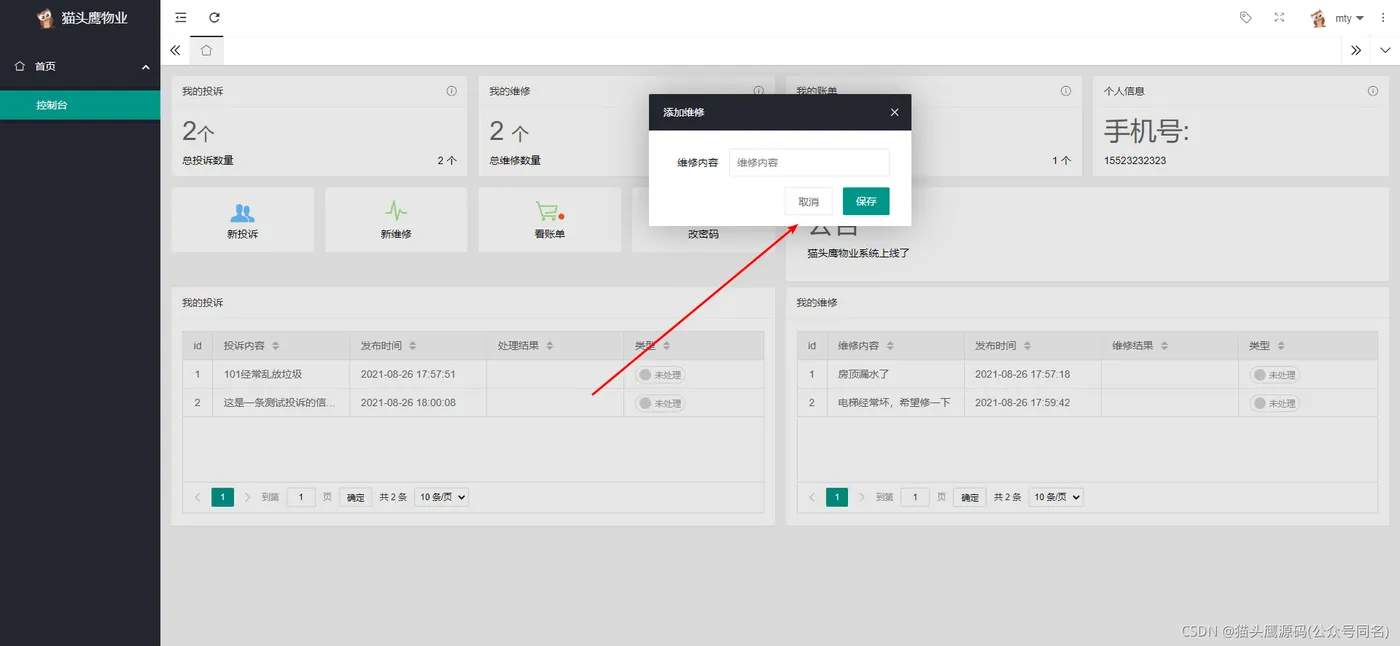Click info icon on 我的投诉 card
This screenshot has height=646, width=1400.
pos(451,91)
